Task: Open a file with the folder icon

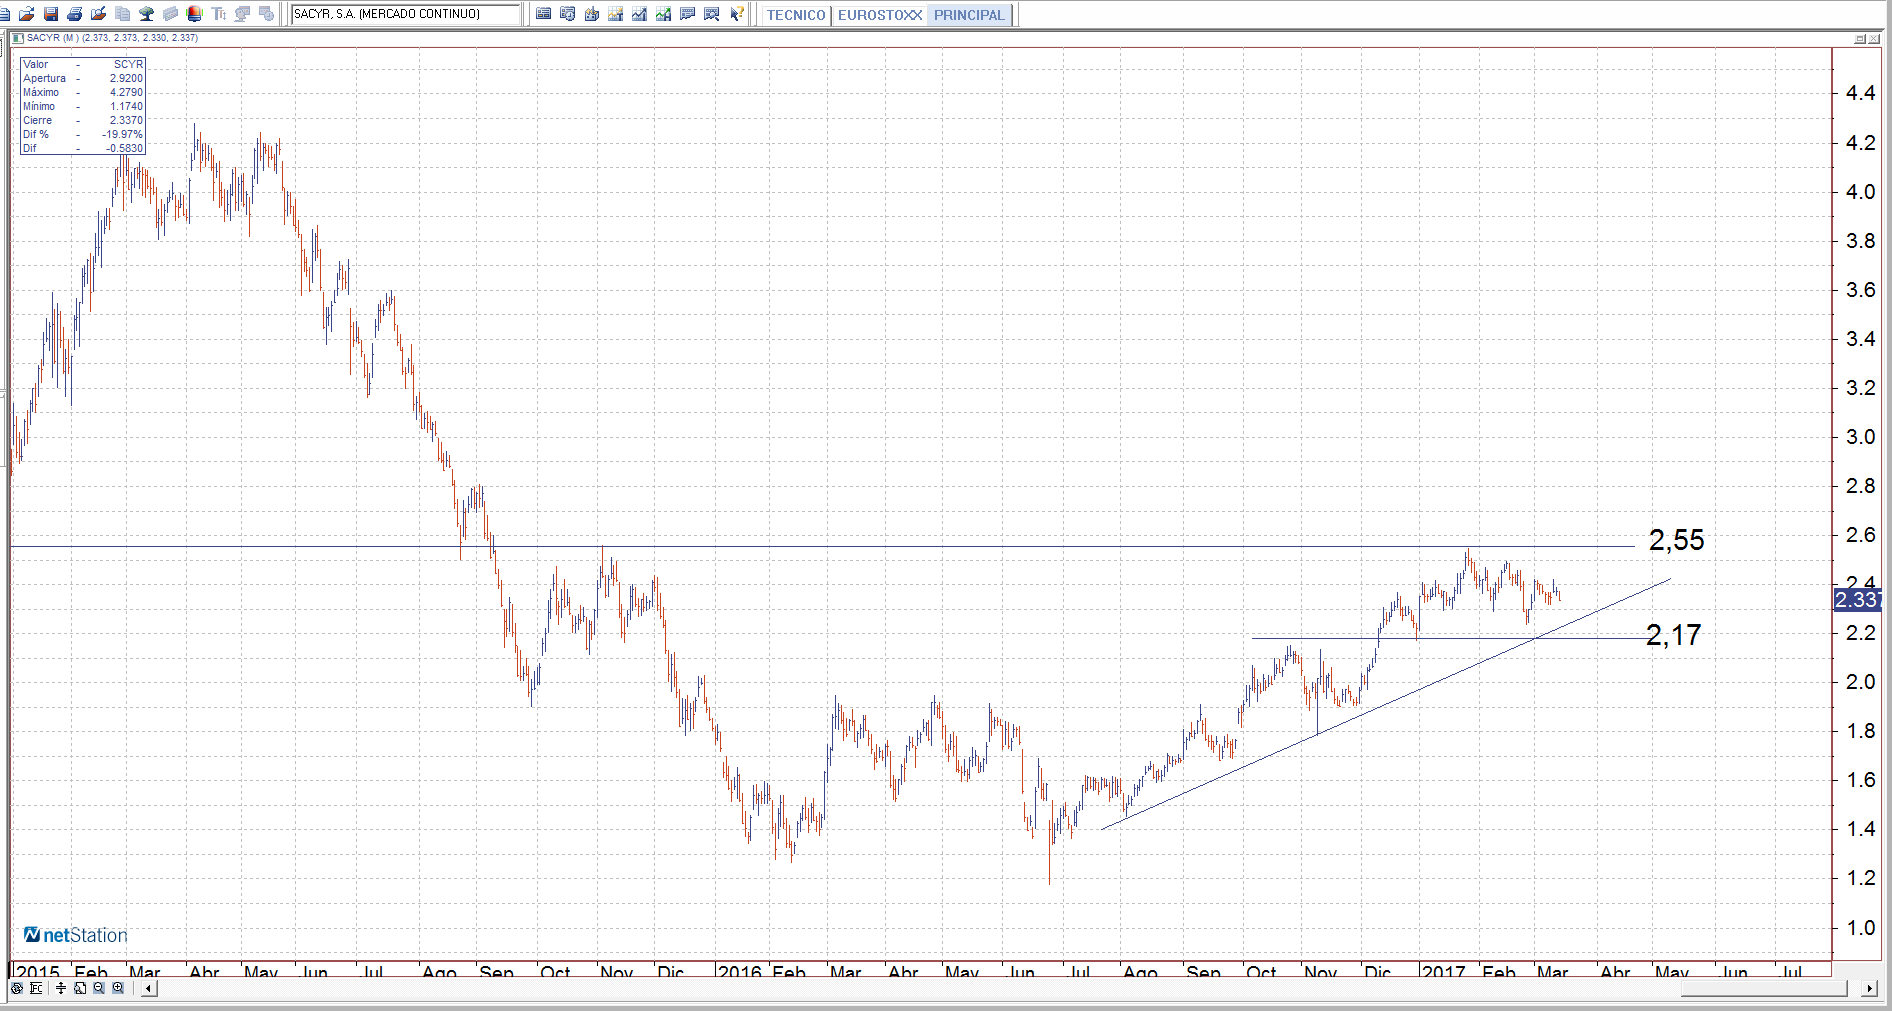Action: (26, 14)
